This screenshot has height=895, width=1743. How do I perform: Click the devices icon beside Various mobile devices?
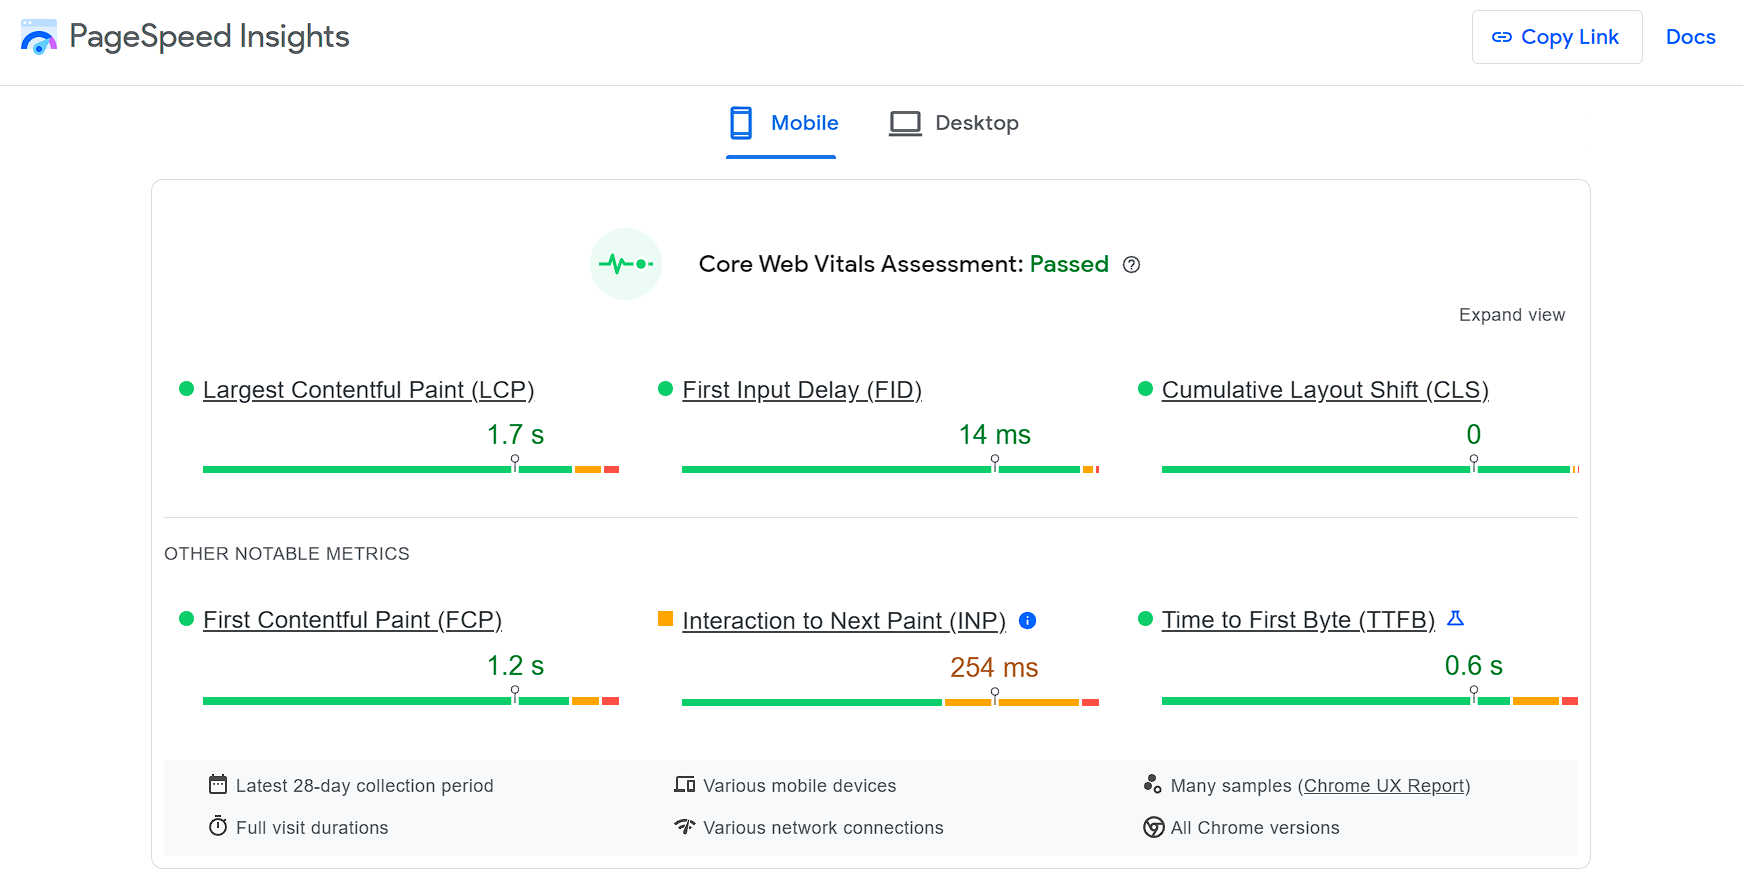point(685,784)
